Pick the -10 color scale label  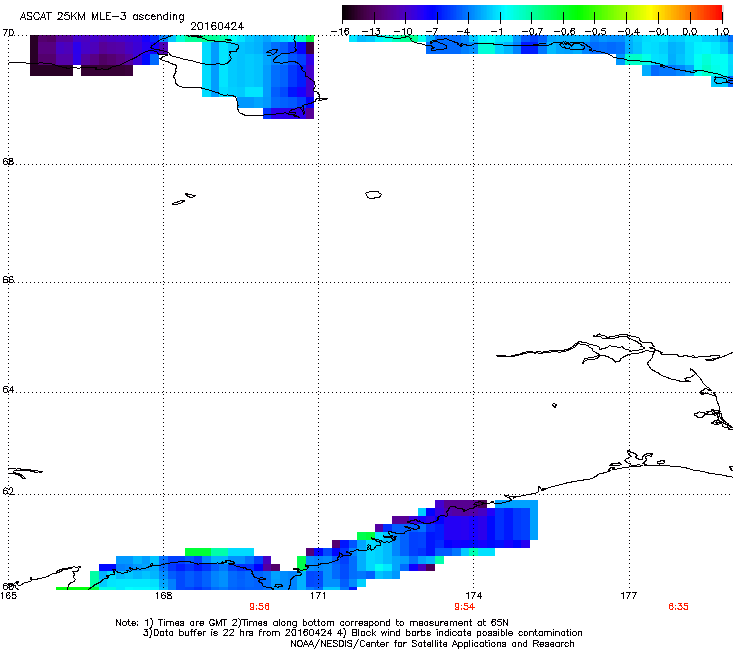point(403,32)
